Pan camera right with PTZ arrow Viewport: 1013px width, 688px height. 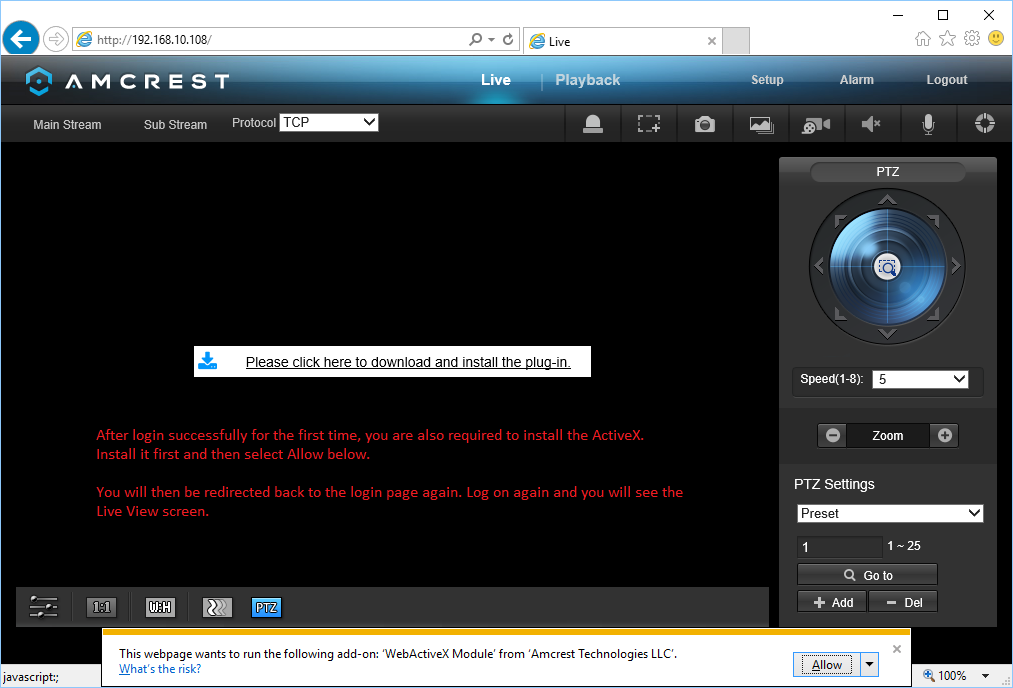pos(956,266)
